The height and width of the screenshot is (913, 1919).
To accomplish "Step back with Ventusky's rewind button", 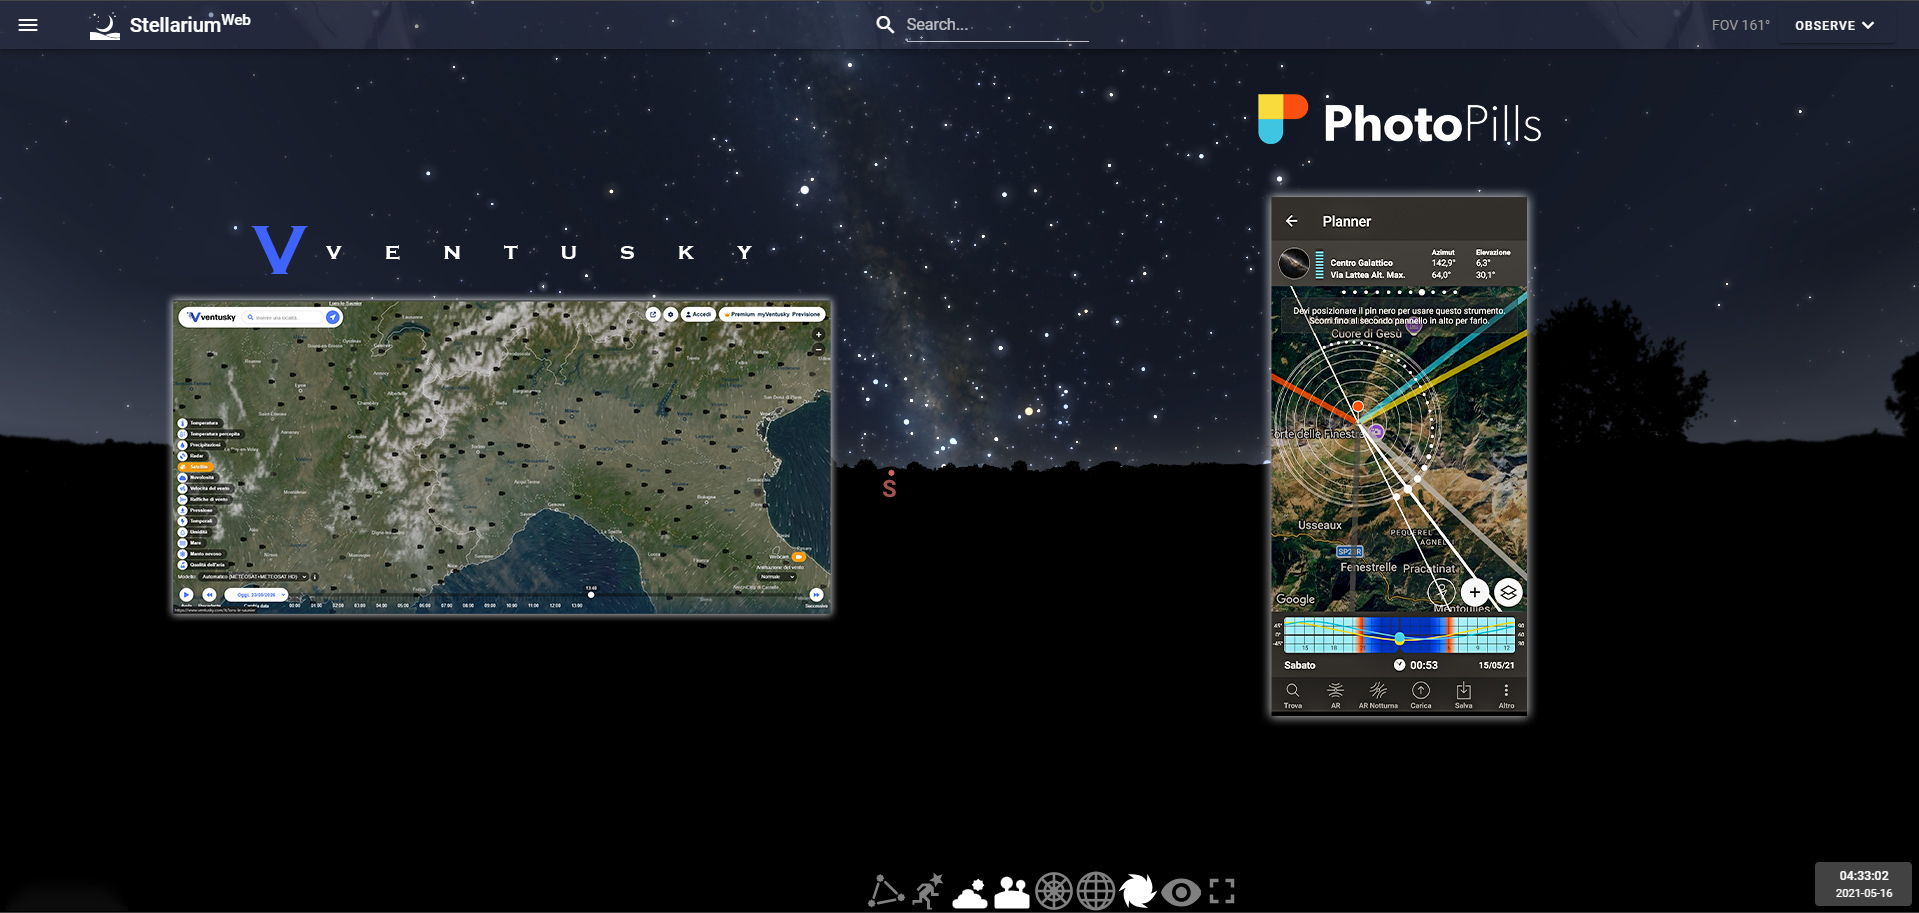I will 209,595.
